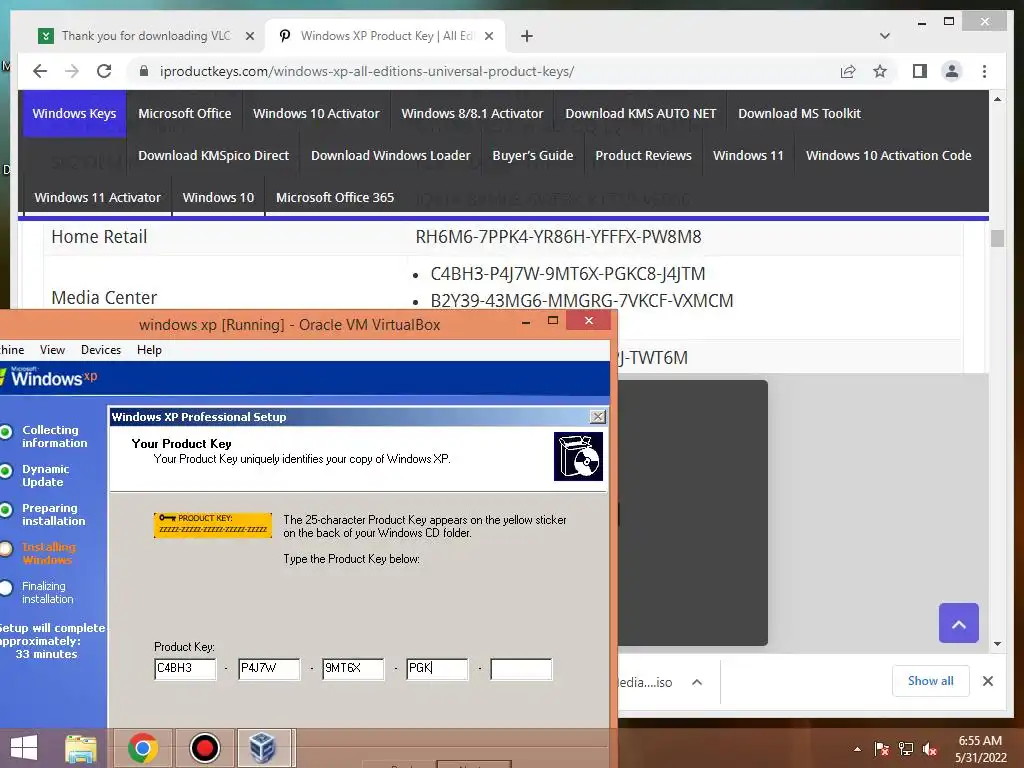Open File Explorer from the taskbar
1024x768 pixels.
tap(81, 748)
